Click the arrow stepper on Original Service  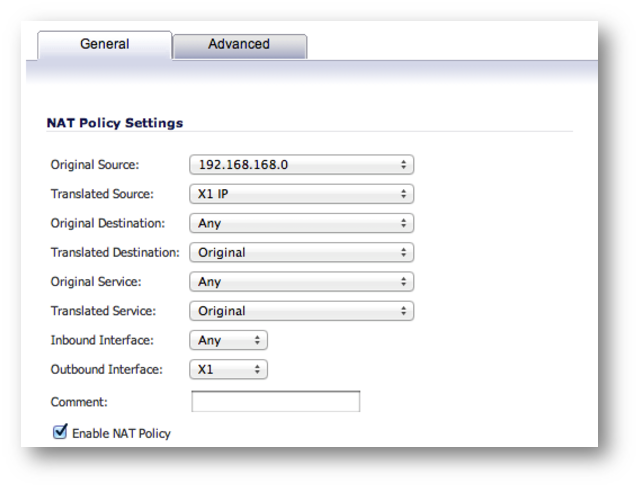pos(404,282)
